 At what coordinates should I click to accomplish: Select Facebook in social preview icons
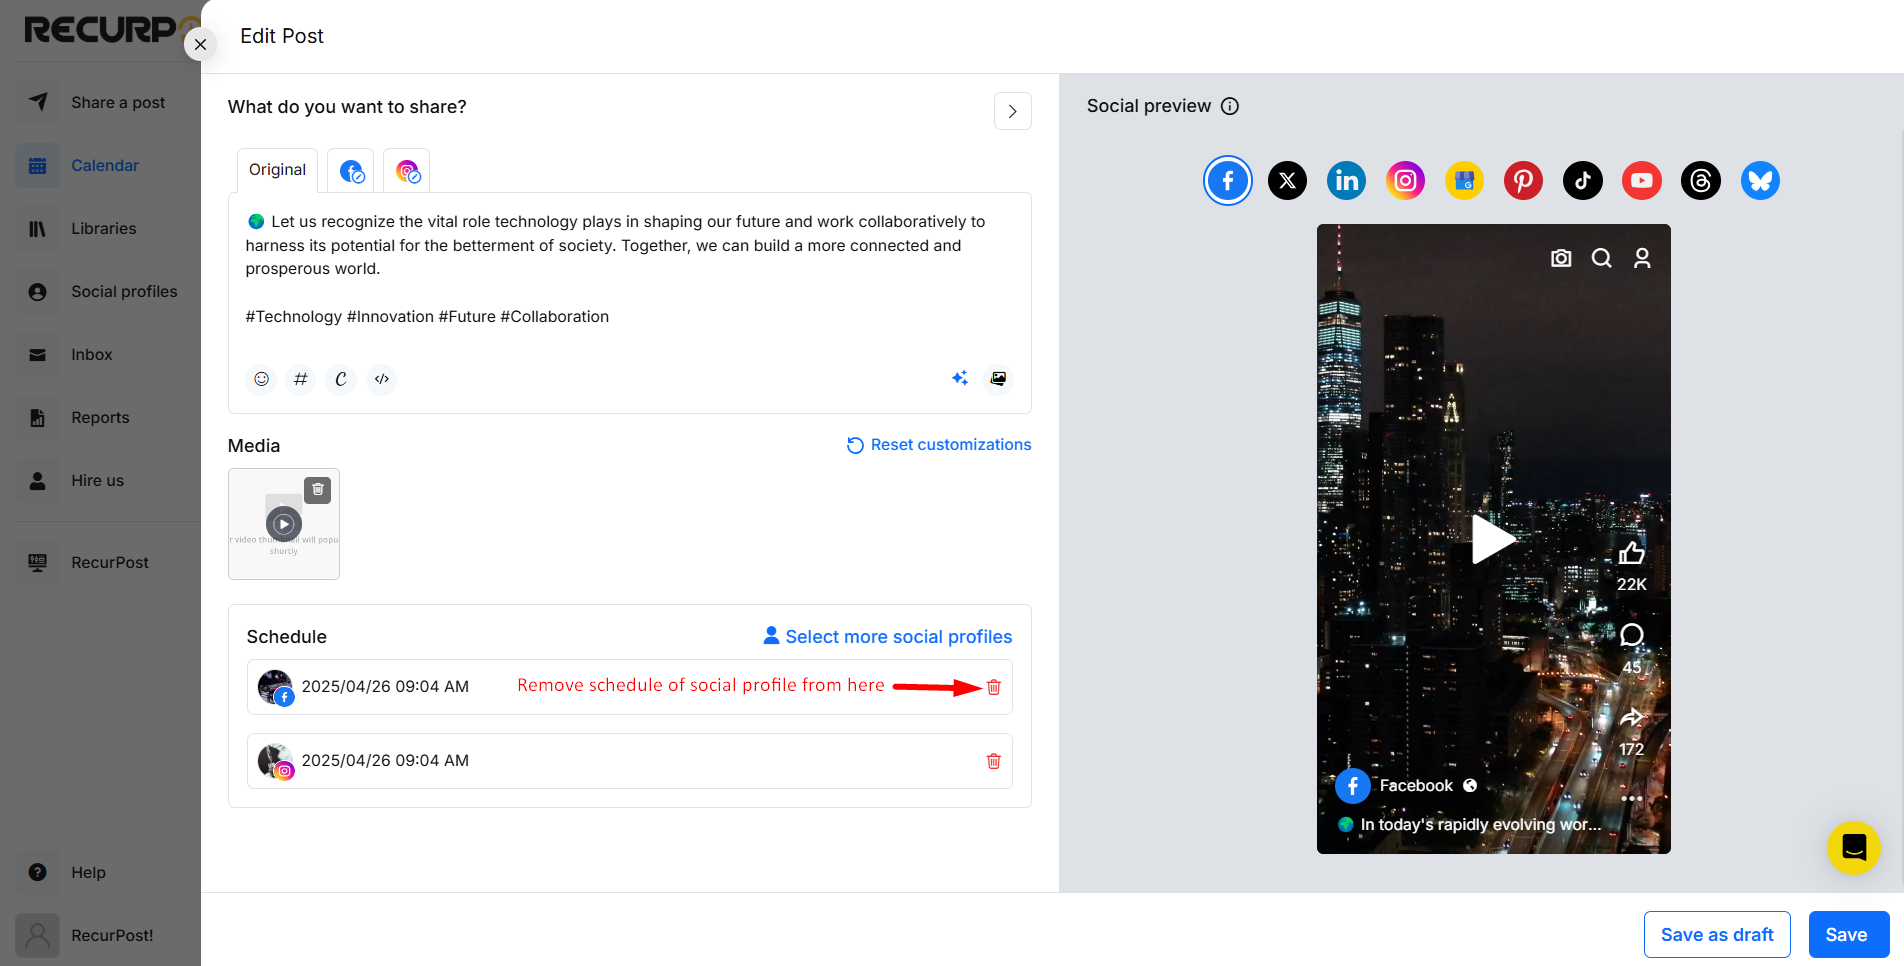point(1228,181)
